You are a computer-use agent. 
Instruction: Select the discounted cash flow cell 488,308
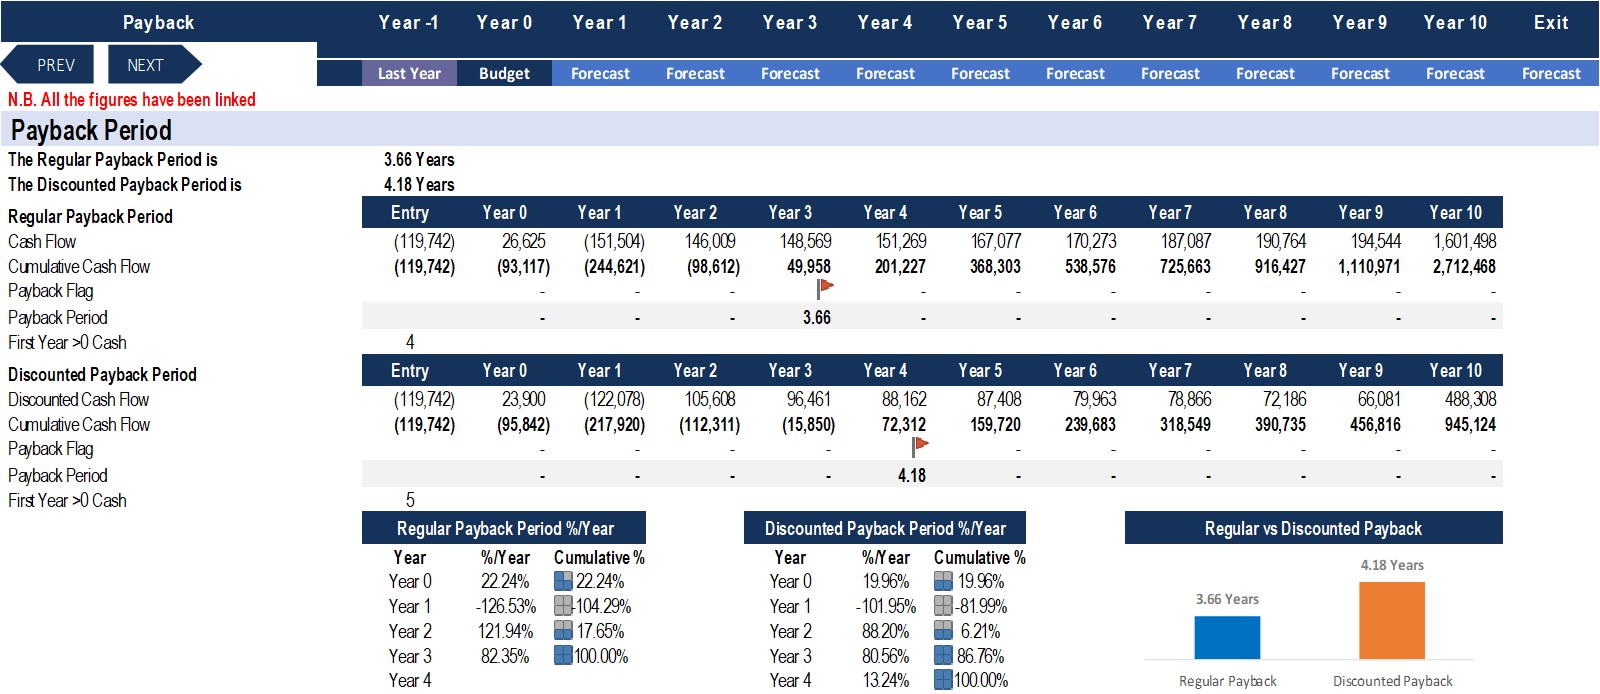coord(1470,399)
